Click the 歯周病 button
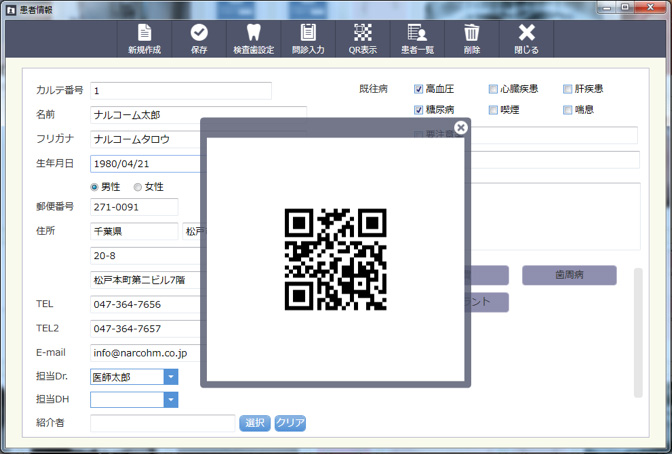The image size is (672, 454). pos(569,275)
